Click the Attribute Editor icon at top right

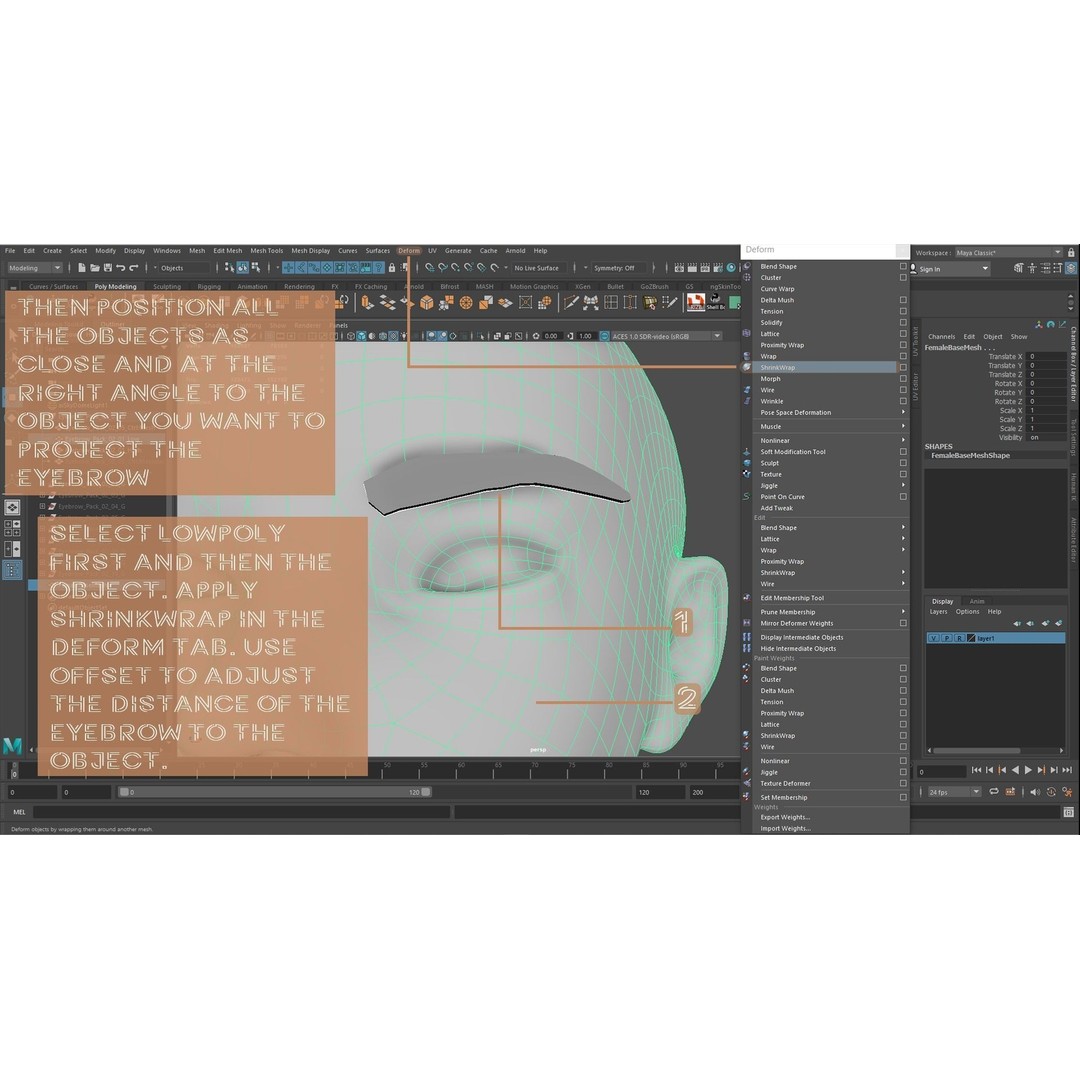[x=1046, y=268]
